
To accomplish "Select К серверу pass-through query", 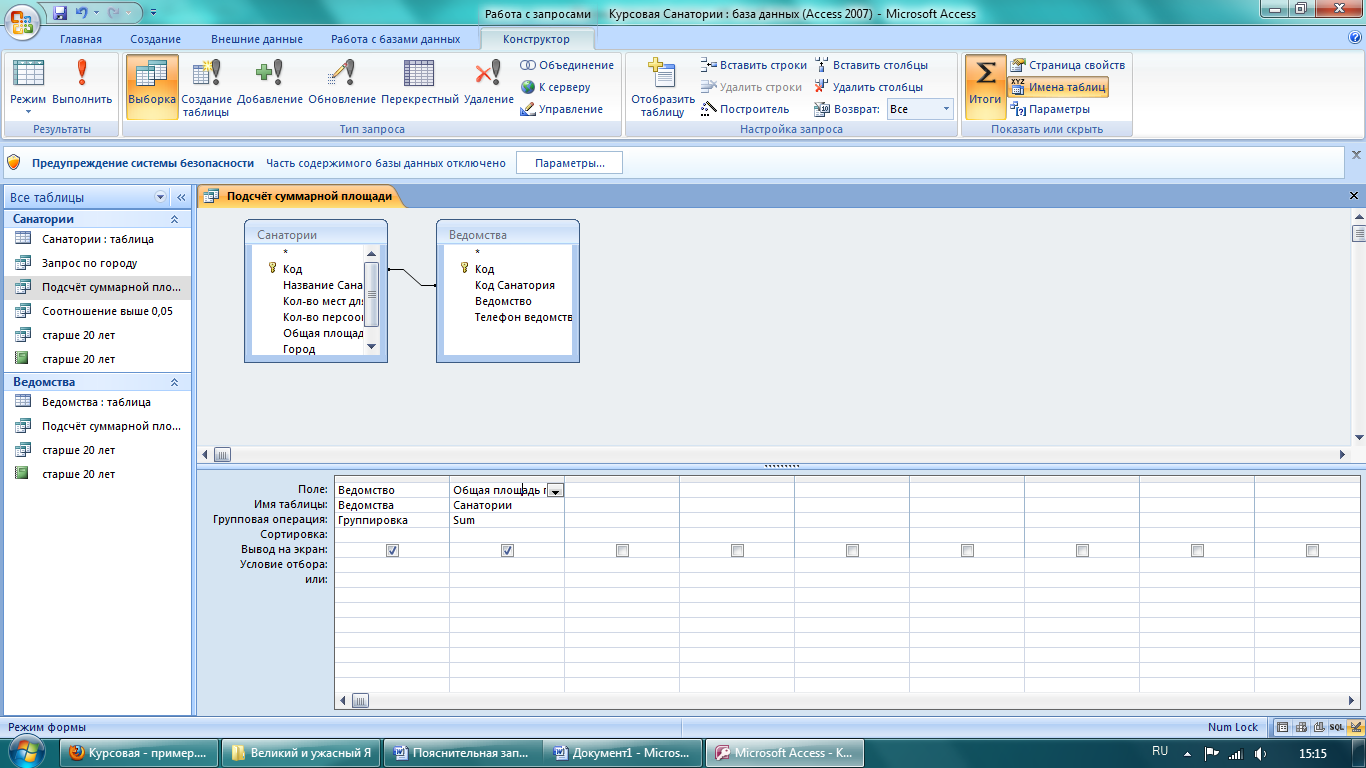I will tap(556, 87).
